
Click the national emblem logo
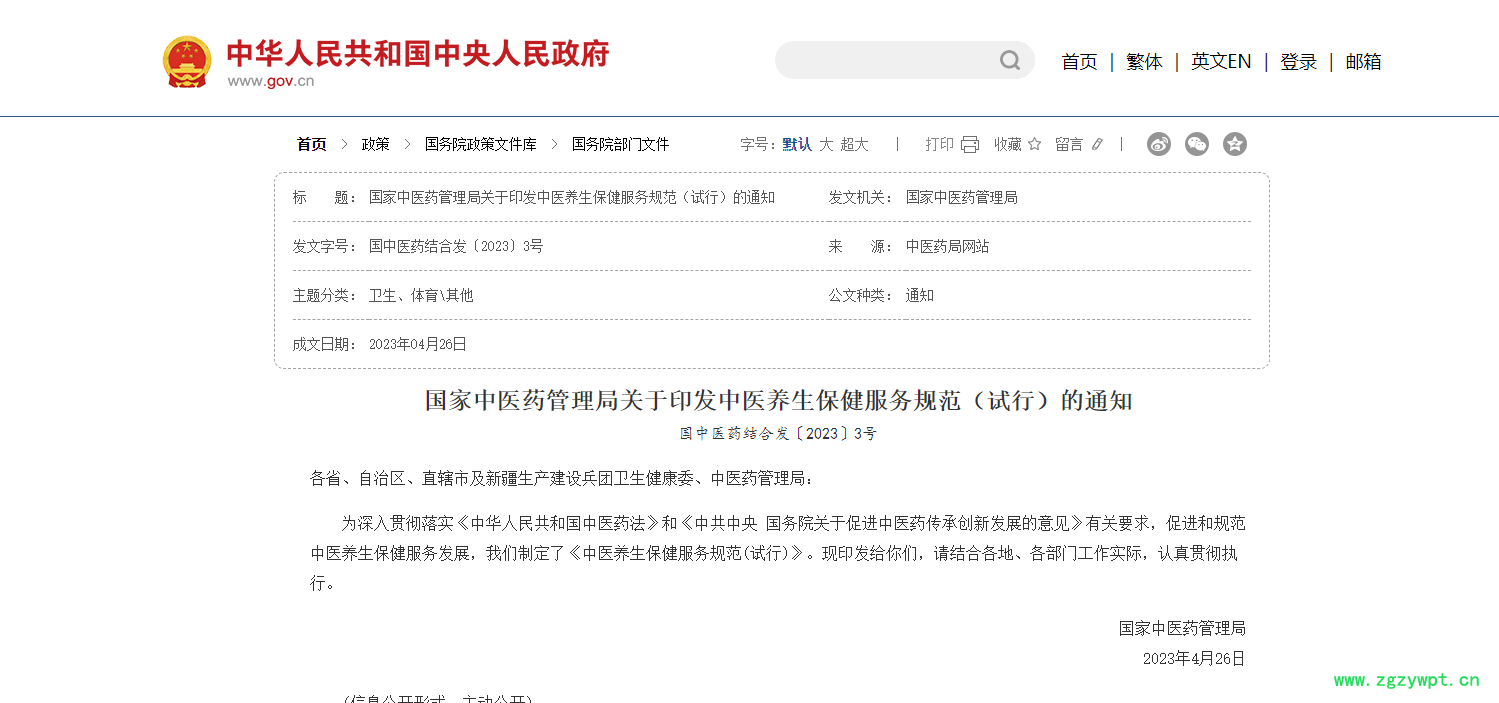point(187,62)
